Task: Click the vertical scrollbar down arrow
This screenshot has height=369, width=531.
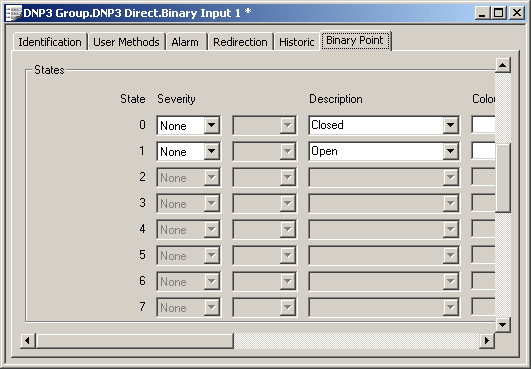Action: 503,325
